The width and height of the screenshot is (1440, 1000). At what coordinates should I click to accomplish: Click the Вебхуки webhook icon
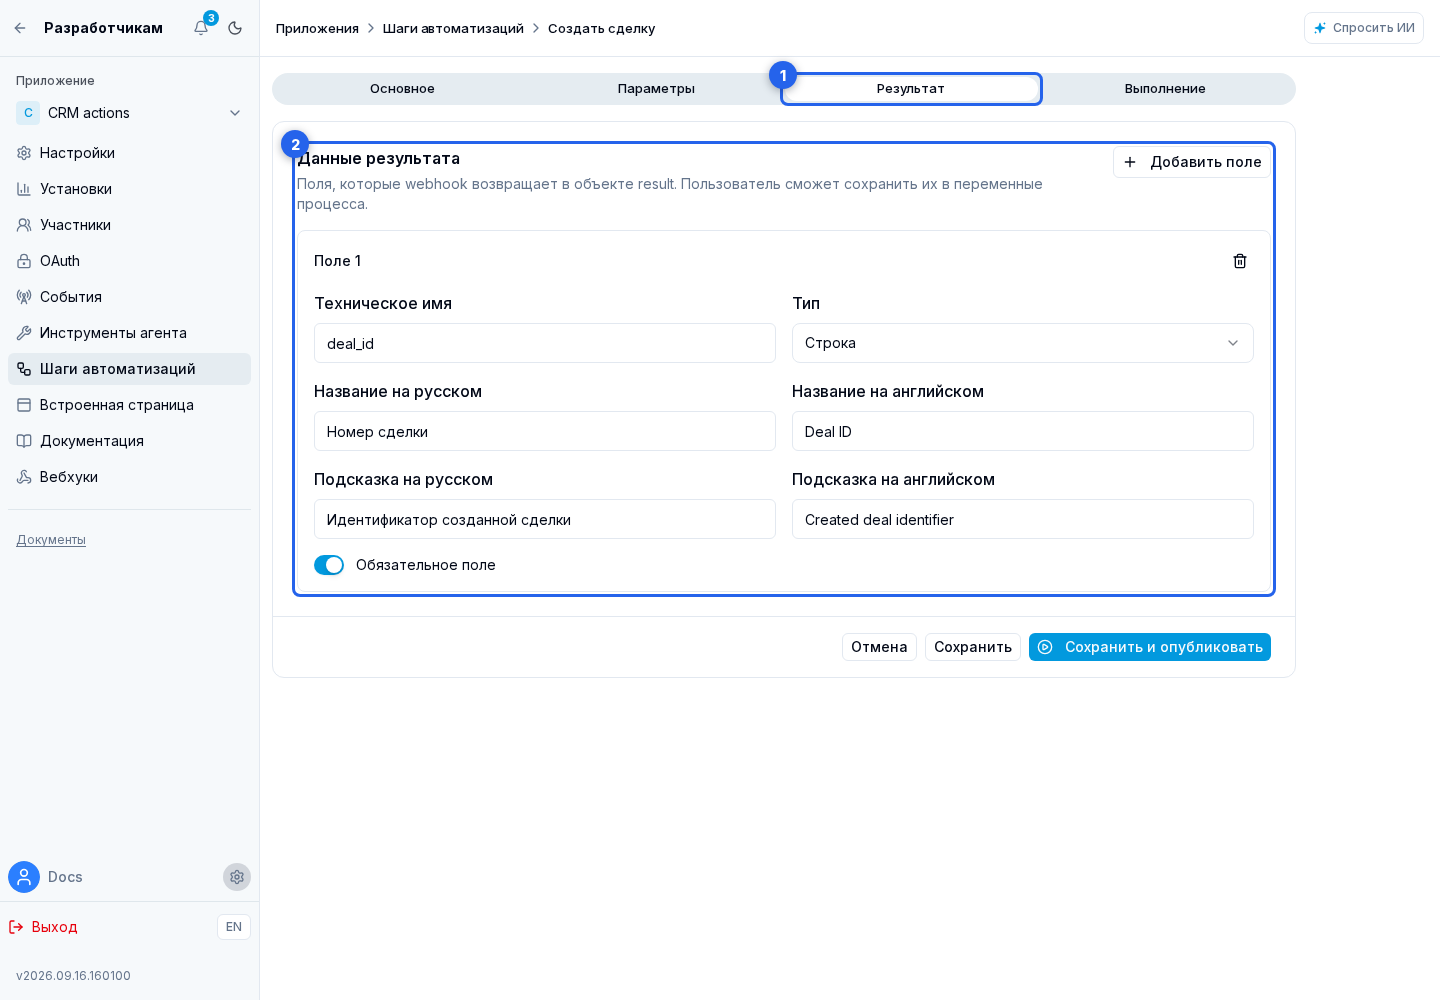(24, 477)
